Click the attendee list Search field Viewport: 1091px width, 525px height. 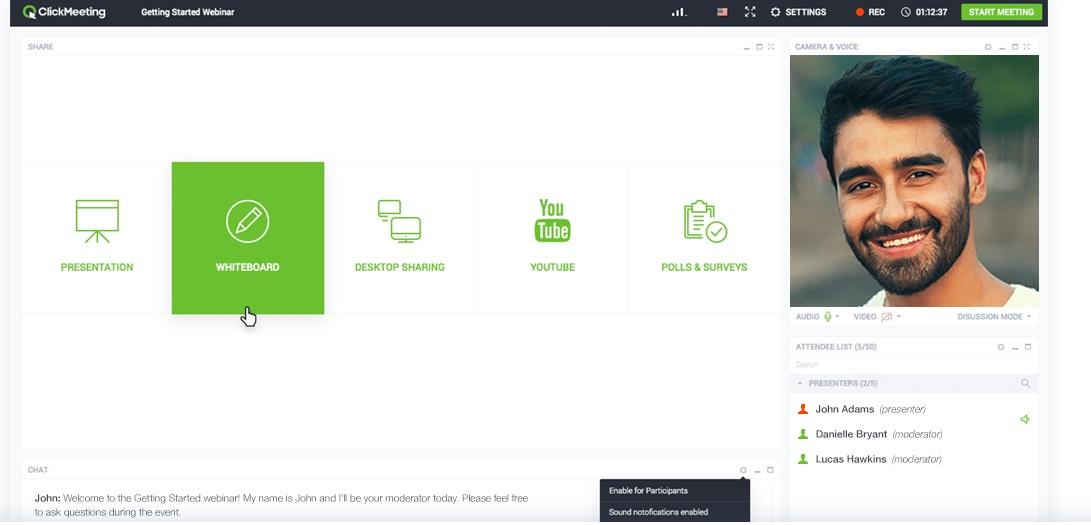point(900,365)
